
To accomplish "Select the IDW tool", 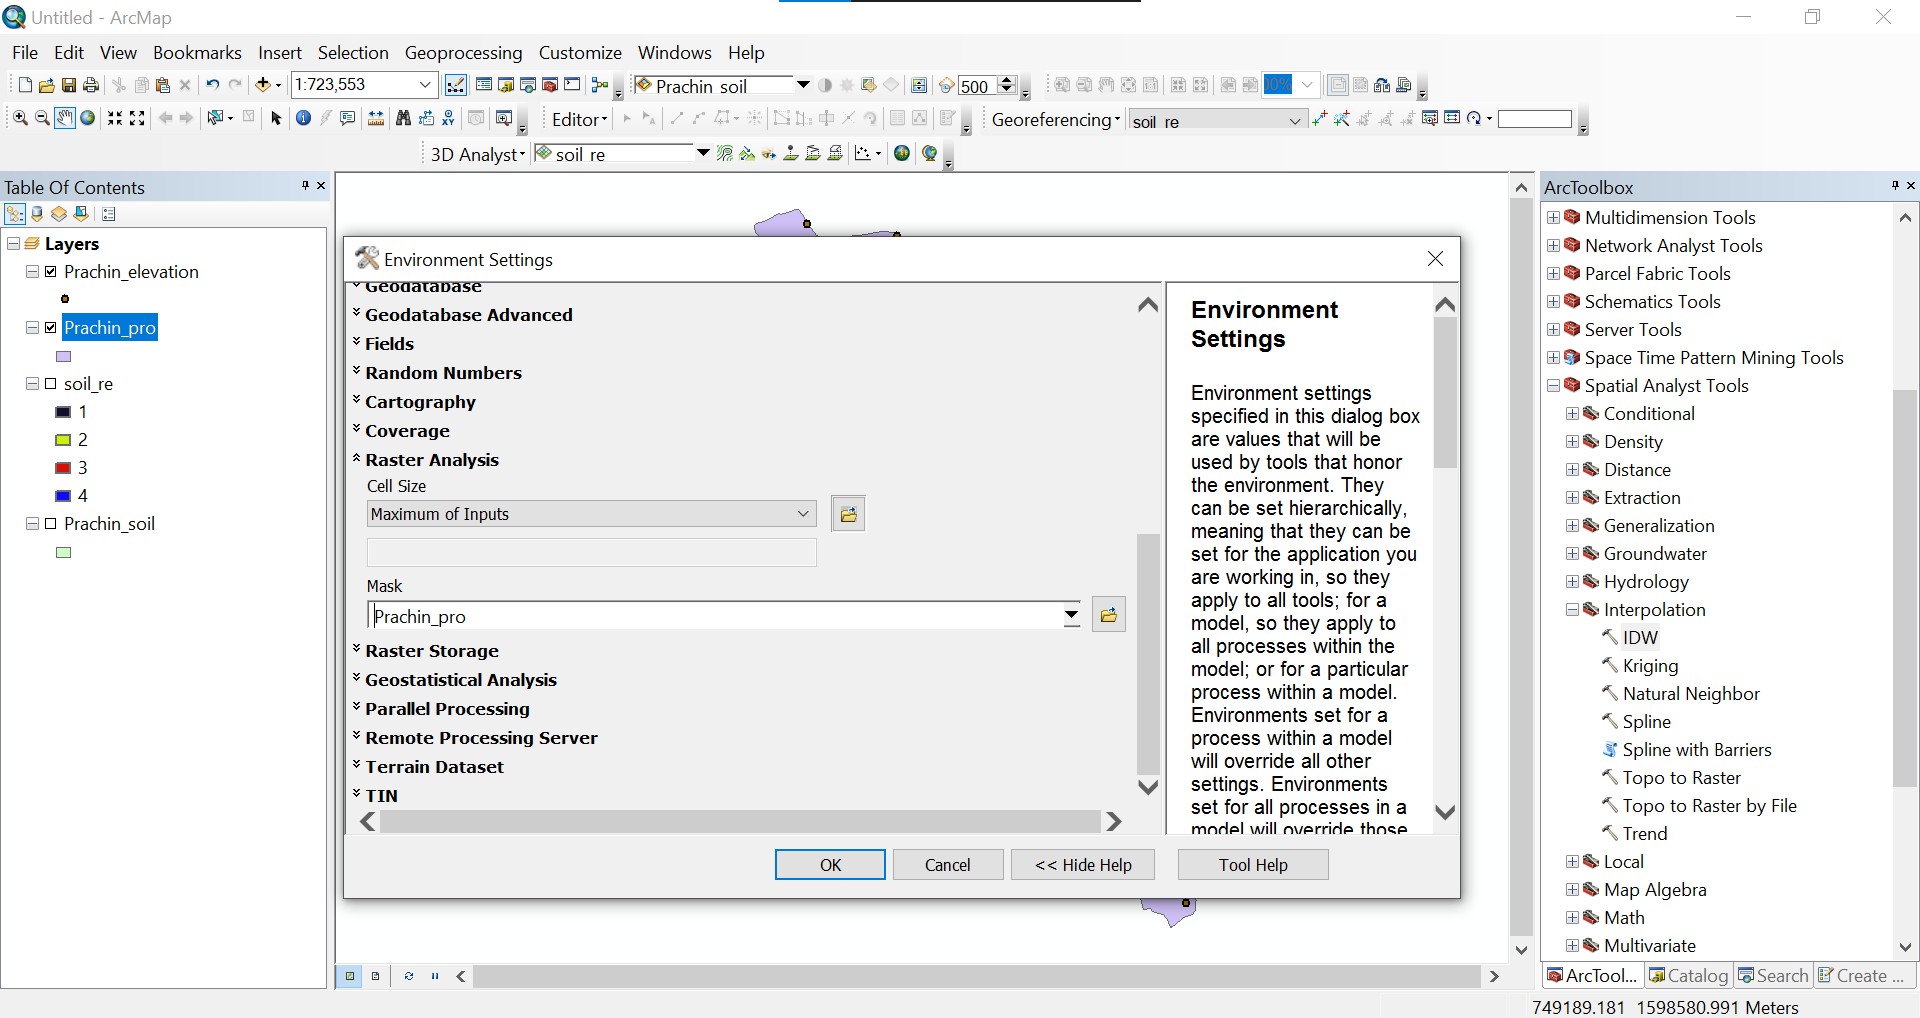I will [1640, 637].
